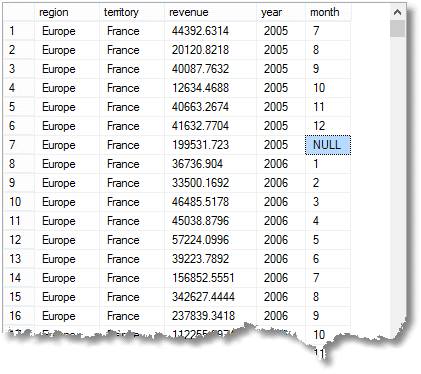
Task: Click France territory cell in row 15
Action: (x=132, y=297)
